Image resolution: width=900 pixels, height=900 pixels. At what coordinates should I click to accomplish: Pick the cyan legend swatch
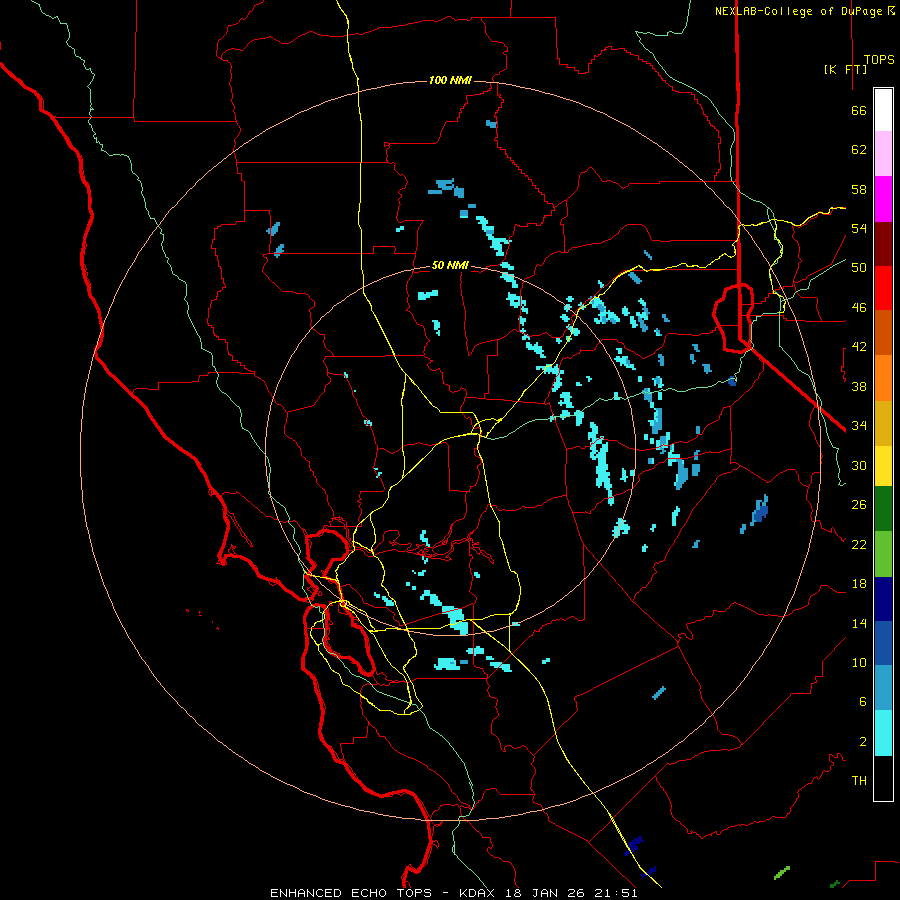point(883,733)
